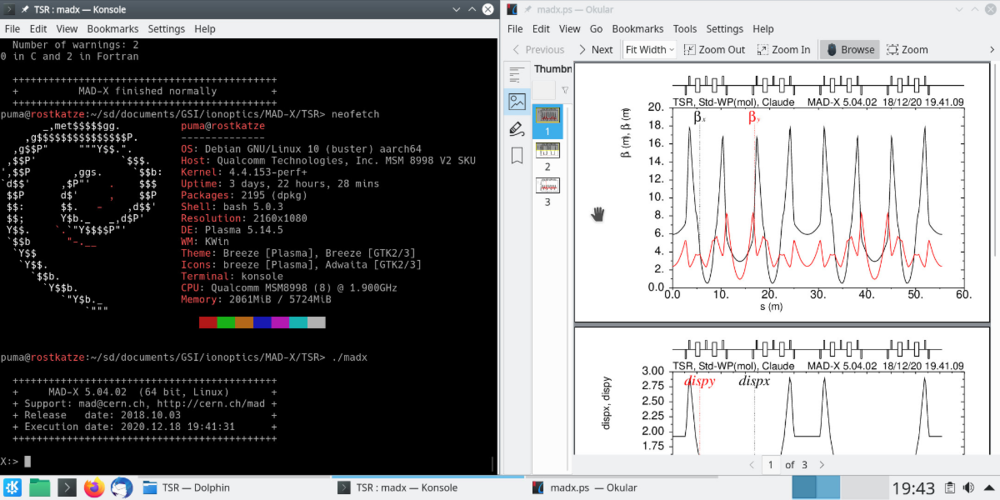The height and width of the screenshot is (500, 1000).
Task: Click the Zoom Out toolbar button
Action: coord(714,49)
